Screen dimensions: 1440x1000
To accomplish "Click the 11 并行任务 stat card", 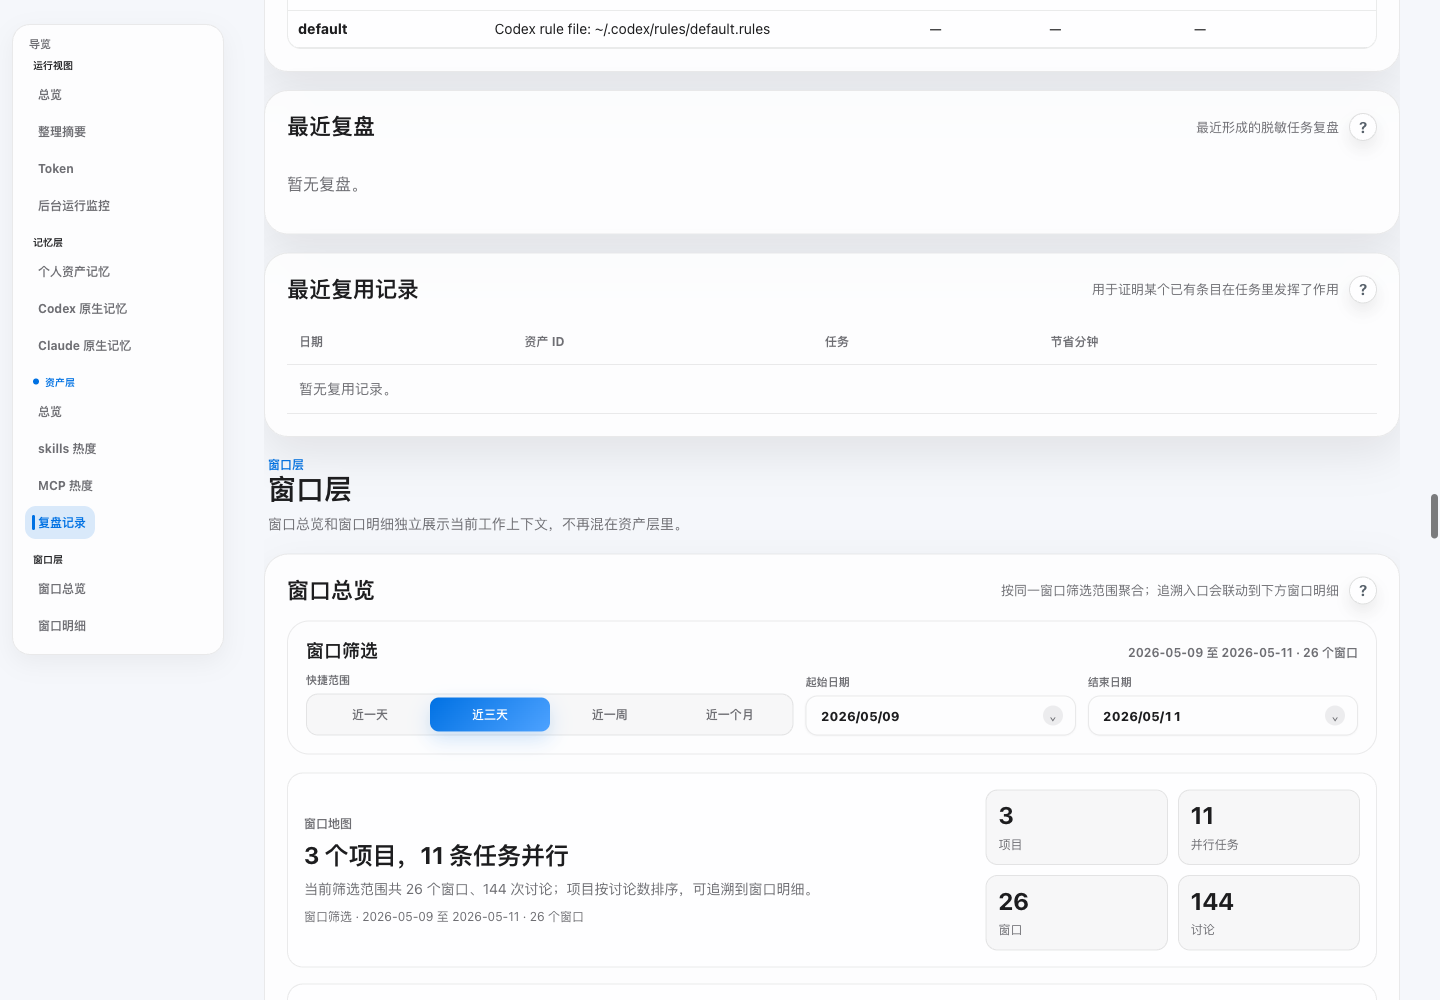I will click(1268, 827).
